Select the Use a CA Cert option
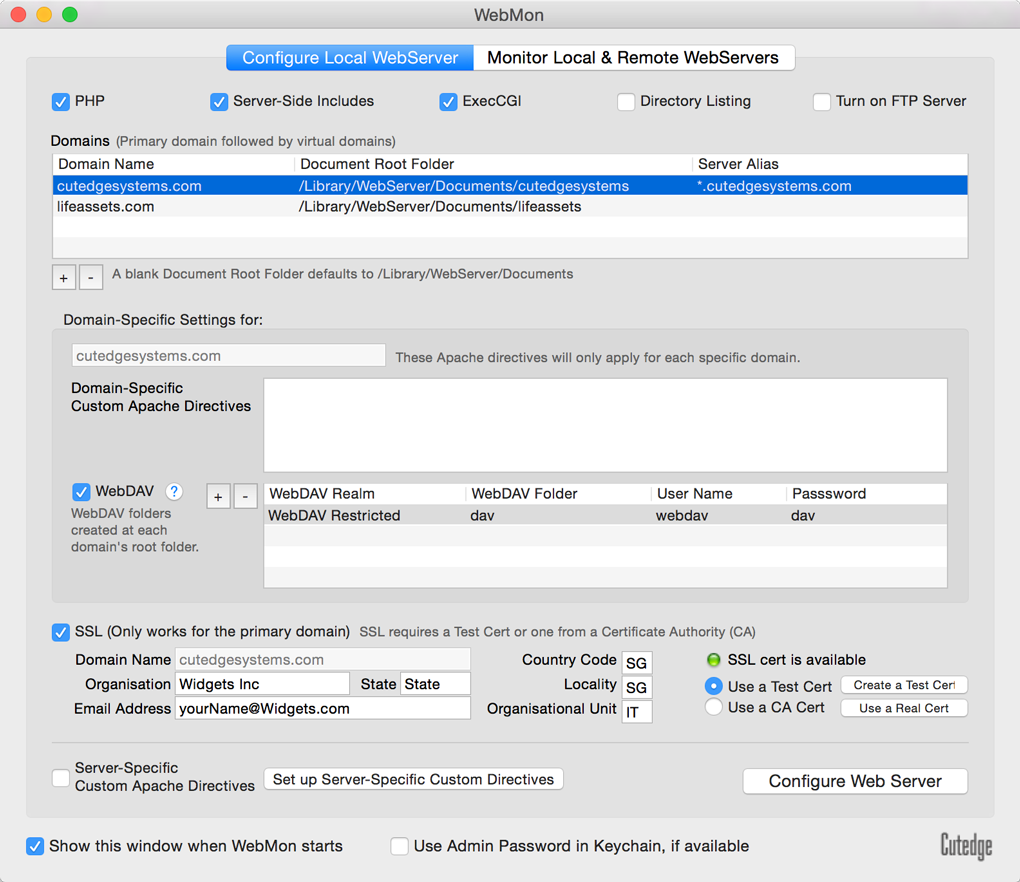 coord(714,708)
